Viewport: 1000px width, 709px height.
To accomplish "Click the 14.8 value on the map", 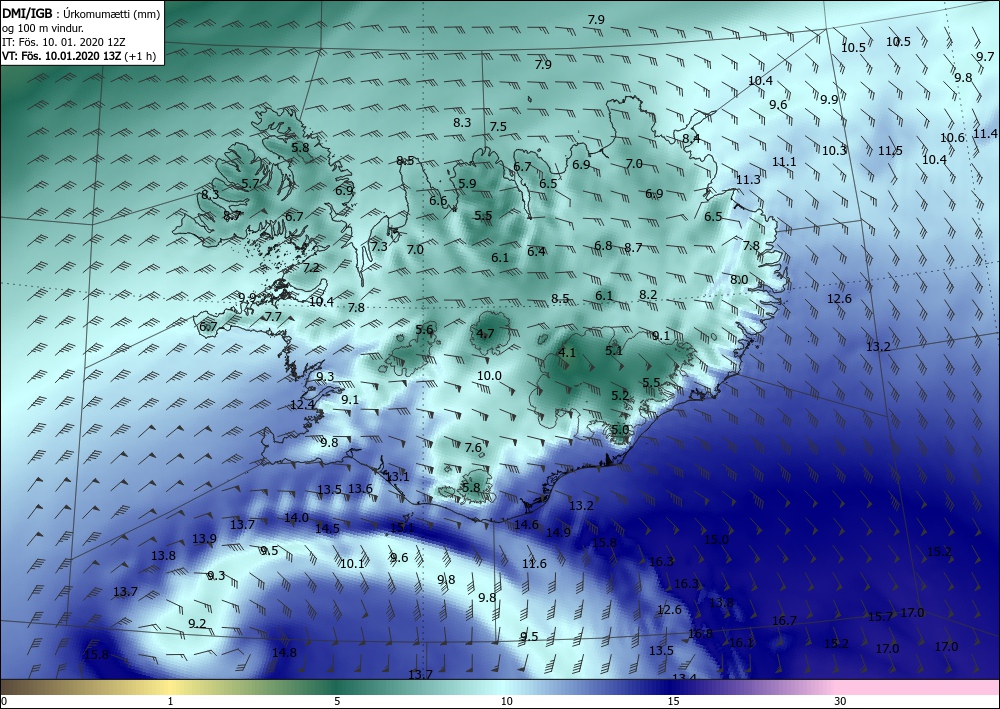I will click(x=284, y=653).
